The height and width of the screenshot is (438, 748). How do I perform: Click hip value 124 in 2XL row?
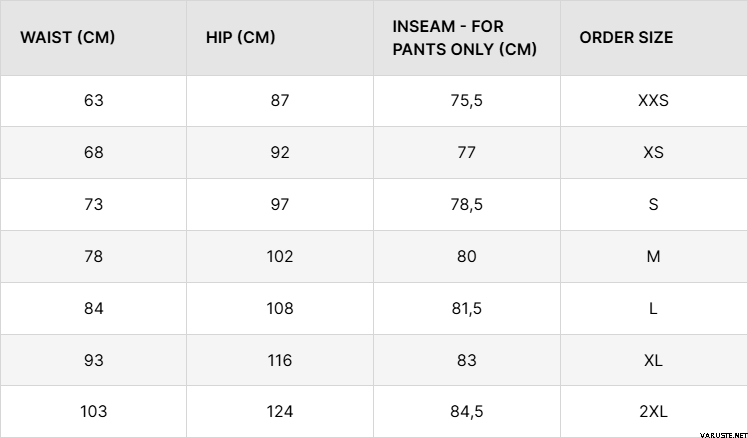(280, 411)
